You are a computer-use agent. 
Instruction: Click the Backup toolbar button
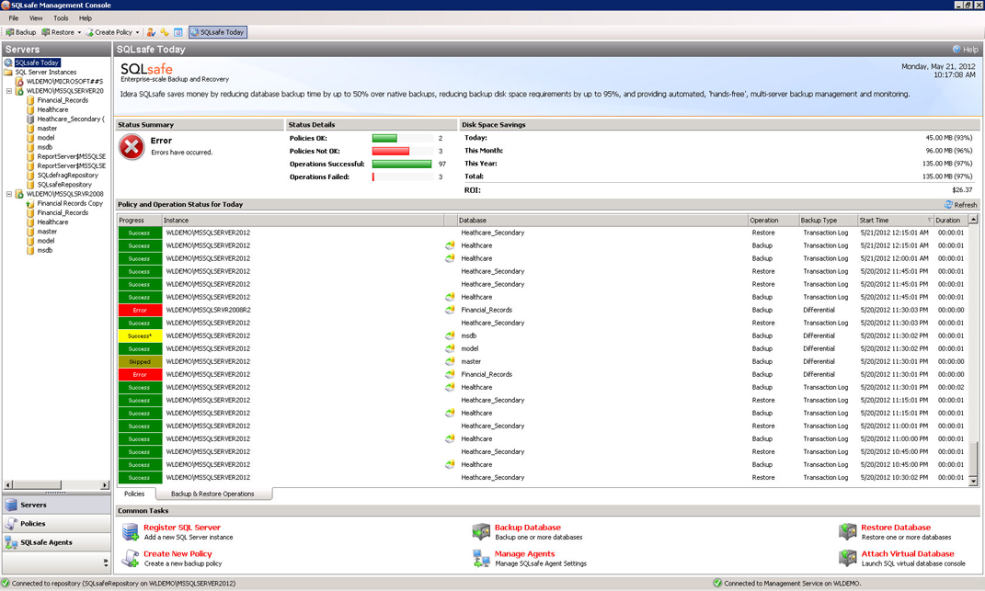click(x=21, y=32)
